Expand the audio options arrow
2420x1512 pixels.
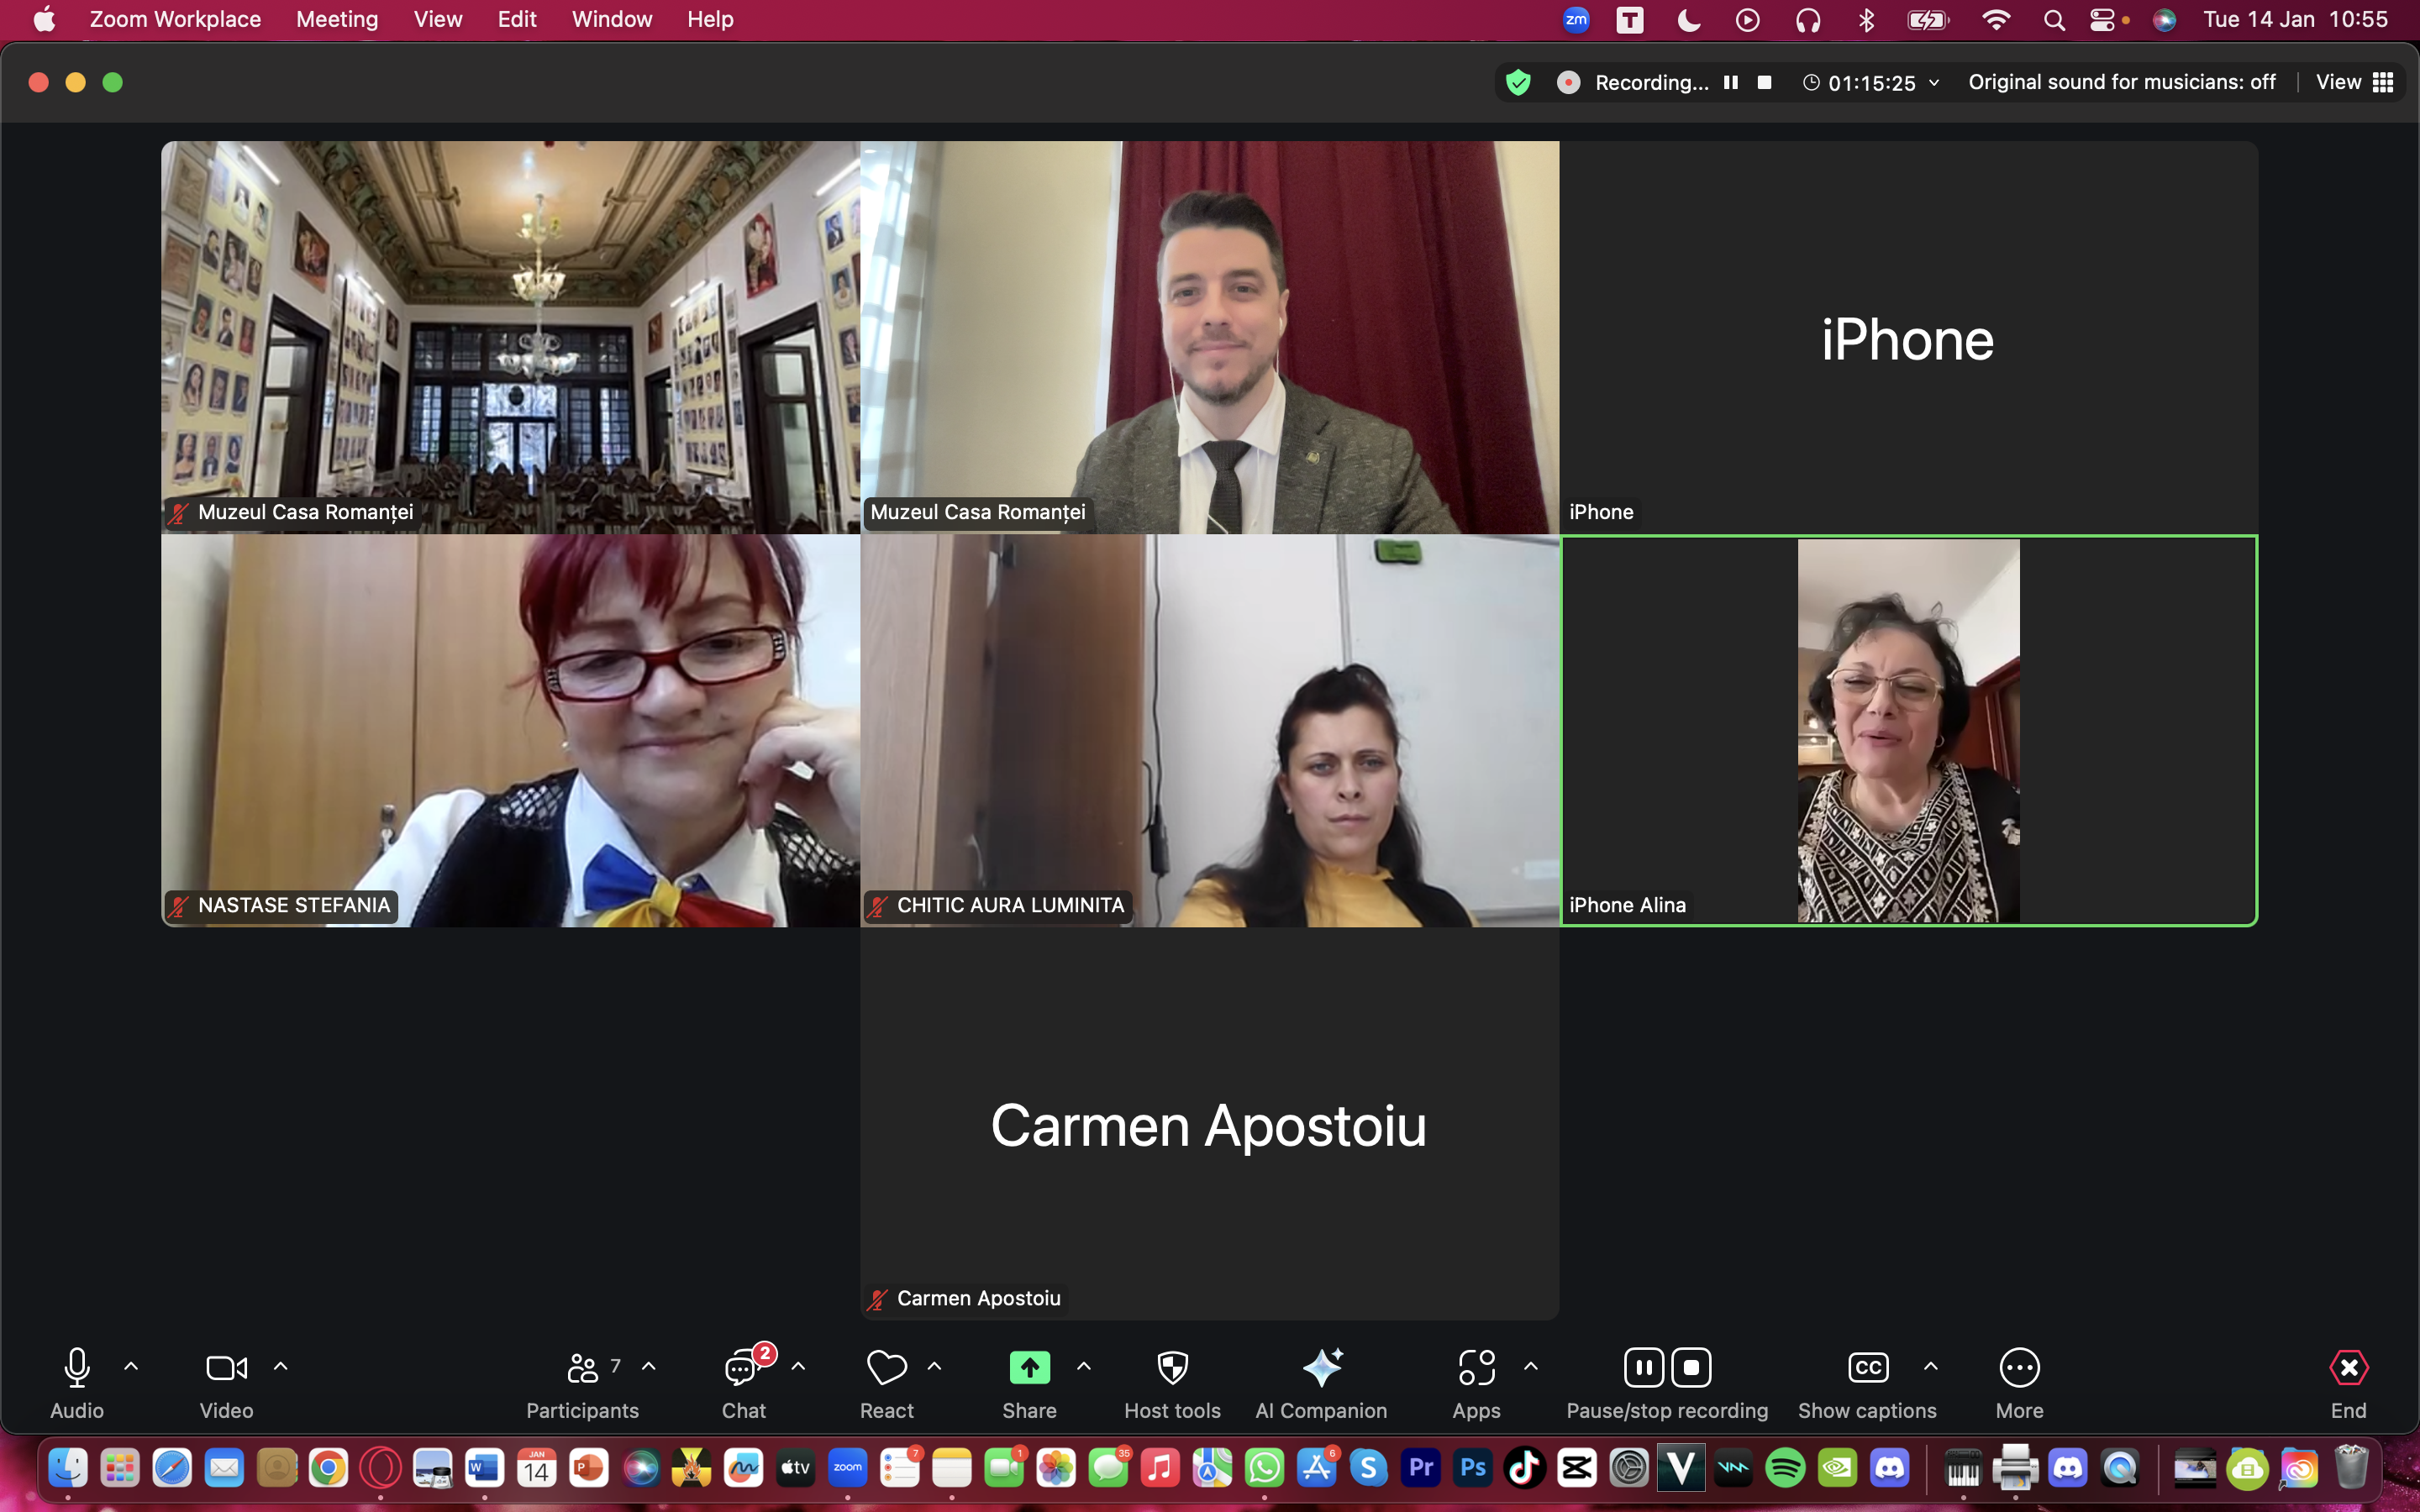131,1366
